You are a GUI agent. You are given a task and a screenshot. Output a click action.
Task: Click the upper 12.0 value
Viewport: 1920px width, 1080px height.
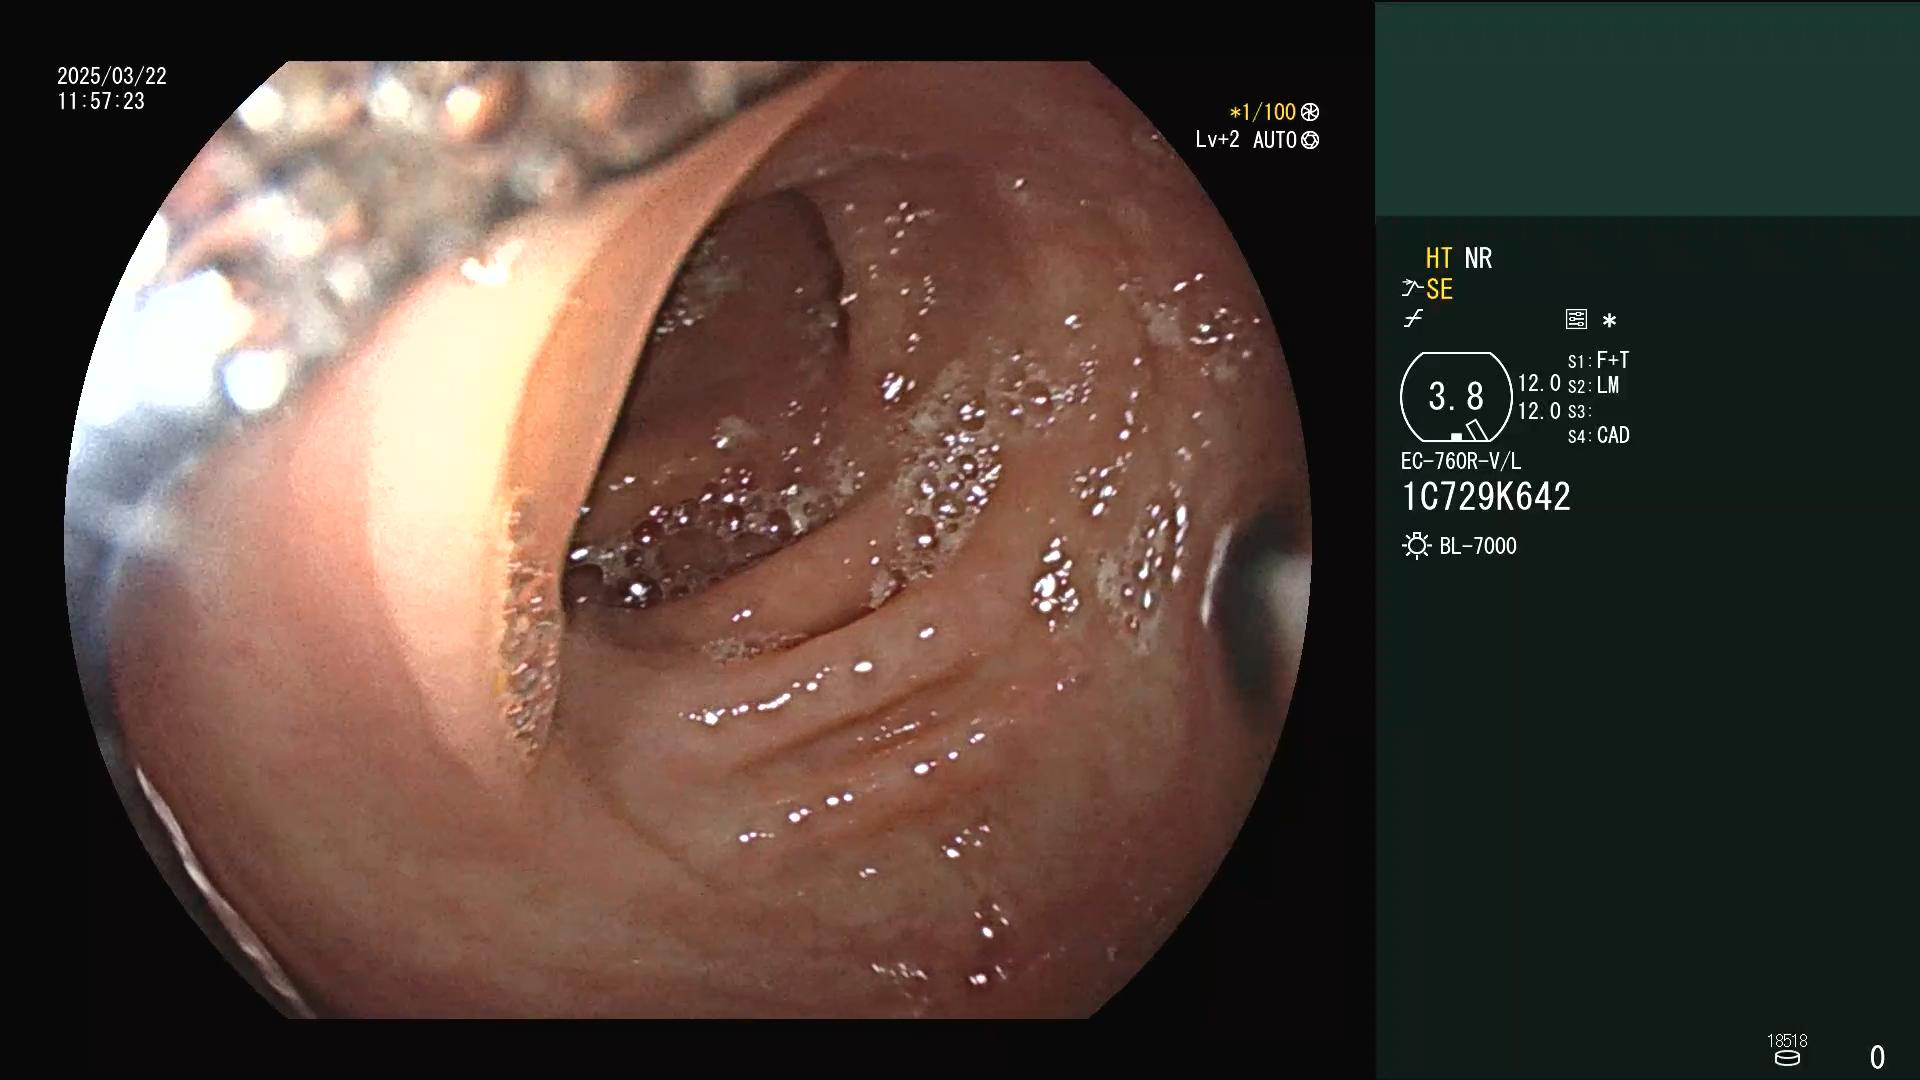click(1539, 384)
